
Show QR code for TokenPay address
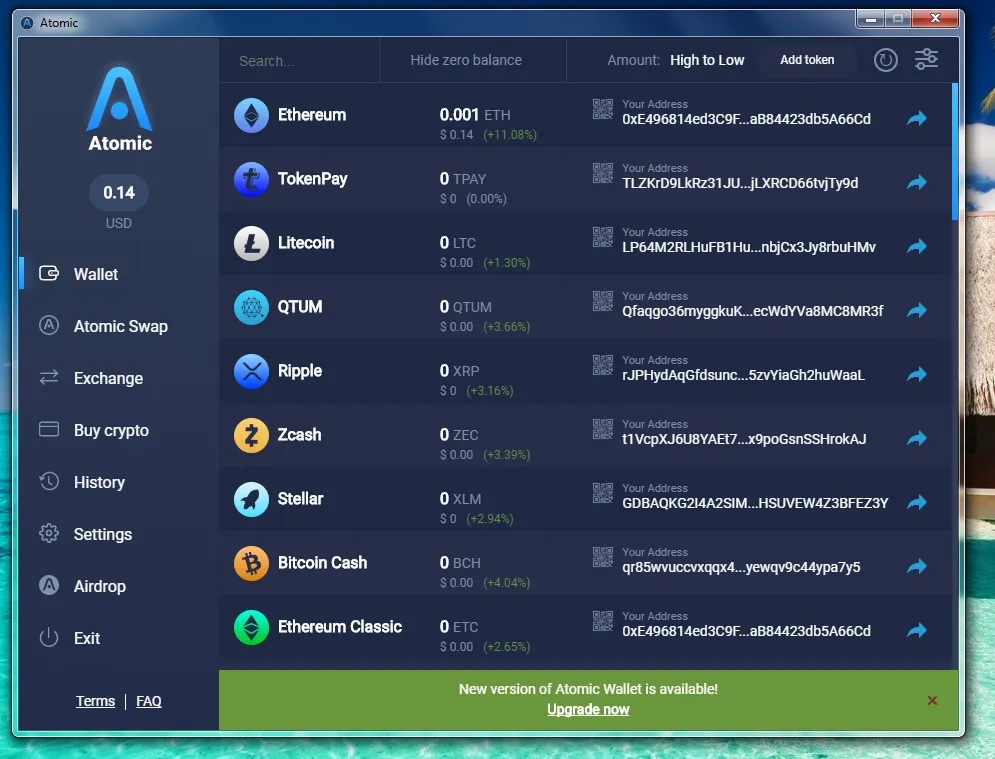[x=603, y=173]
